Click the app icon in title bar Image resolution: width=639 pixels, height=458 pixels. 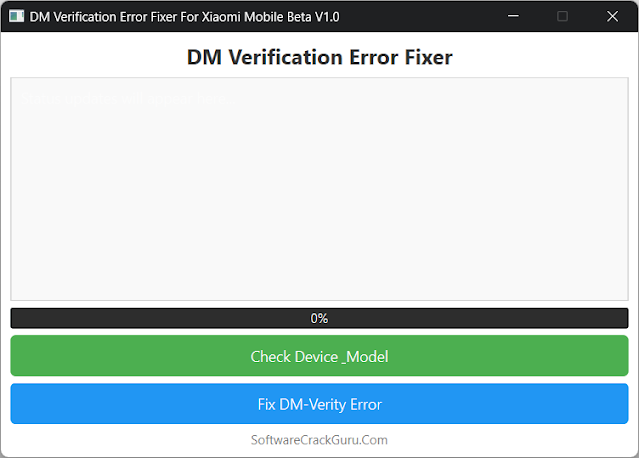click(17, 16)
